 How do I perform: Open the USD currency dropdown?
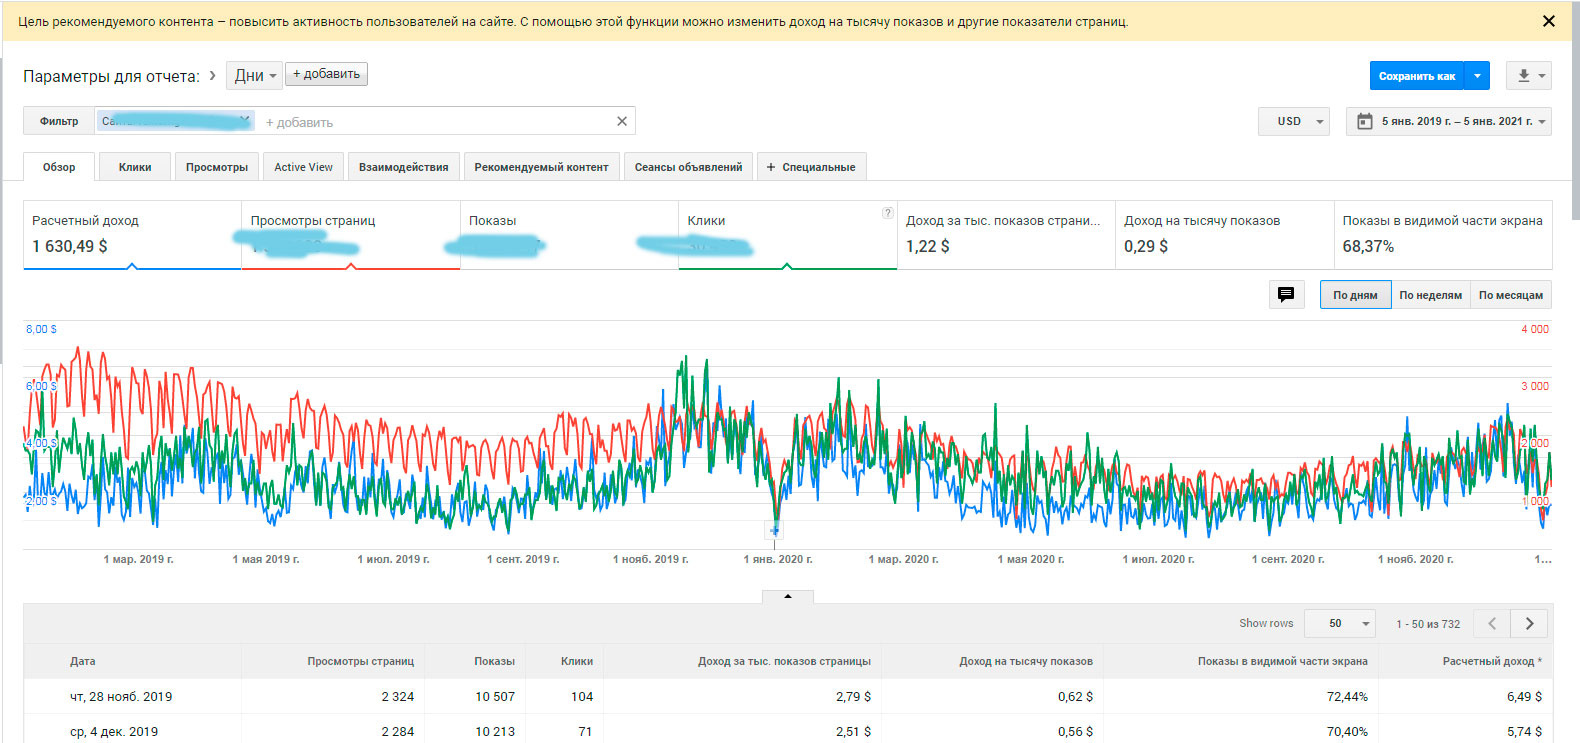1294,121
